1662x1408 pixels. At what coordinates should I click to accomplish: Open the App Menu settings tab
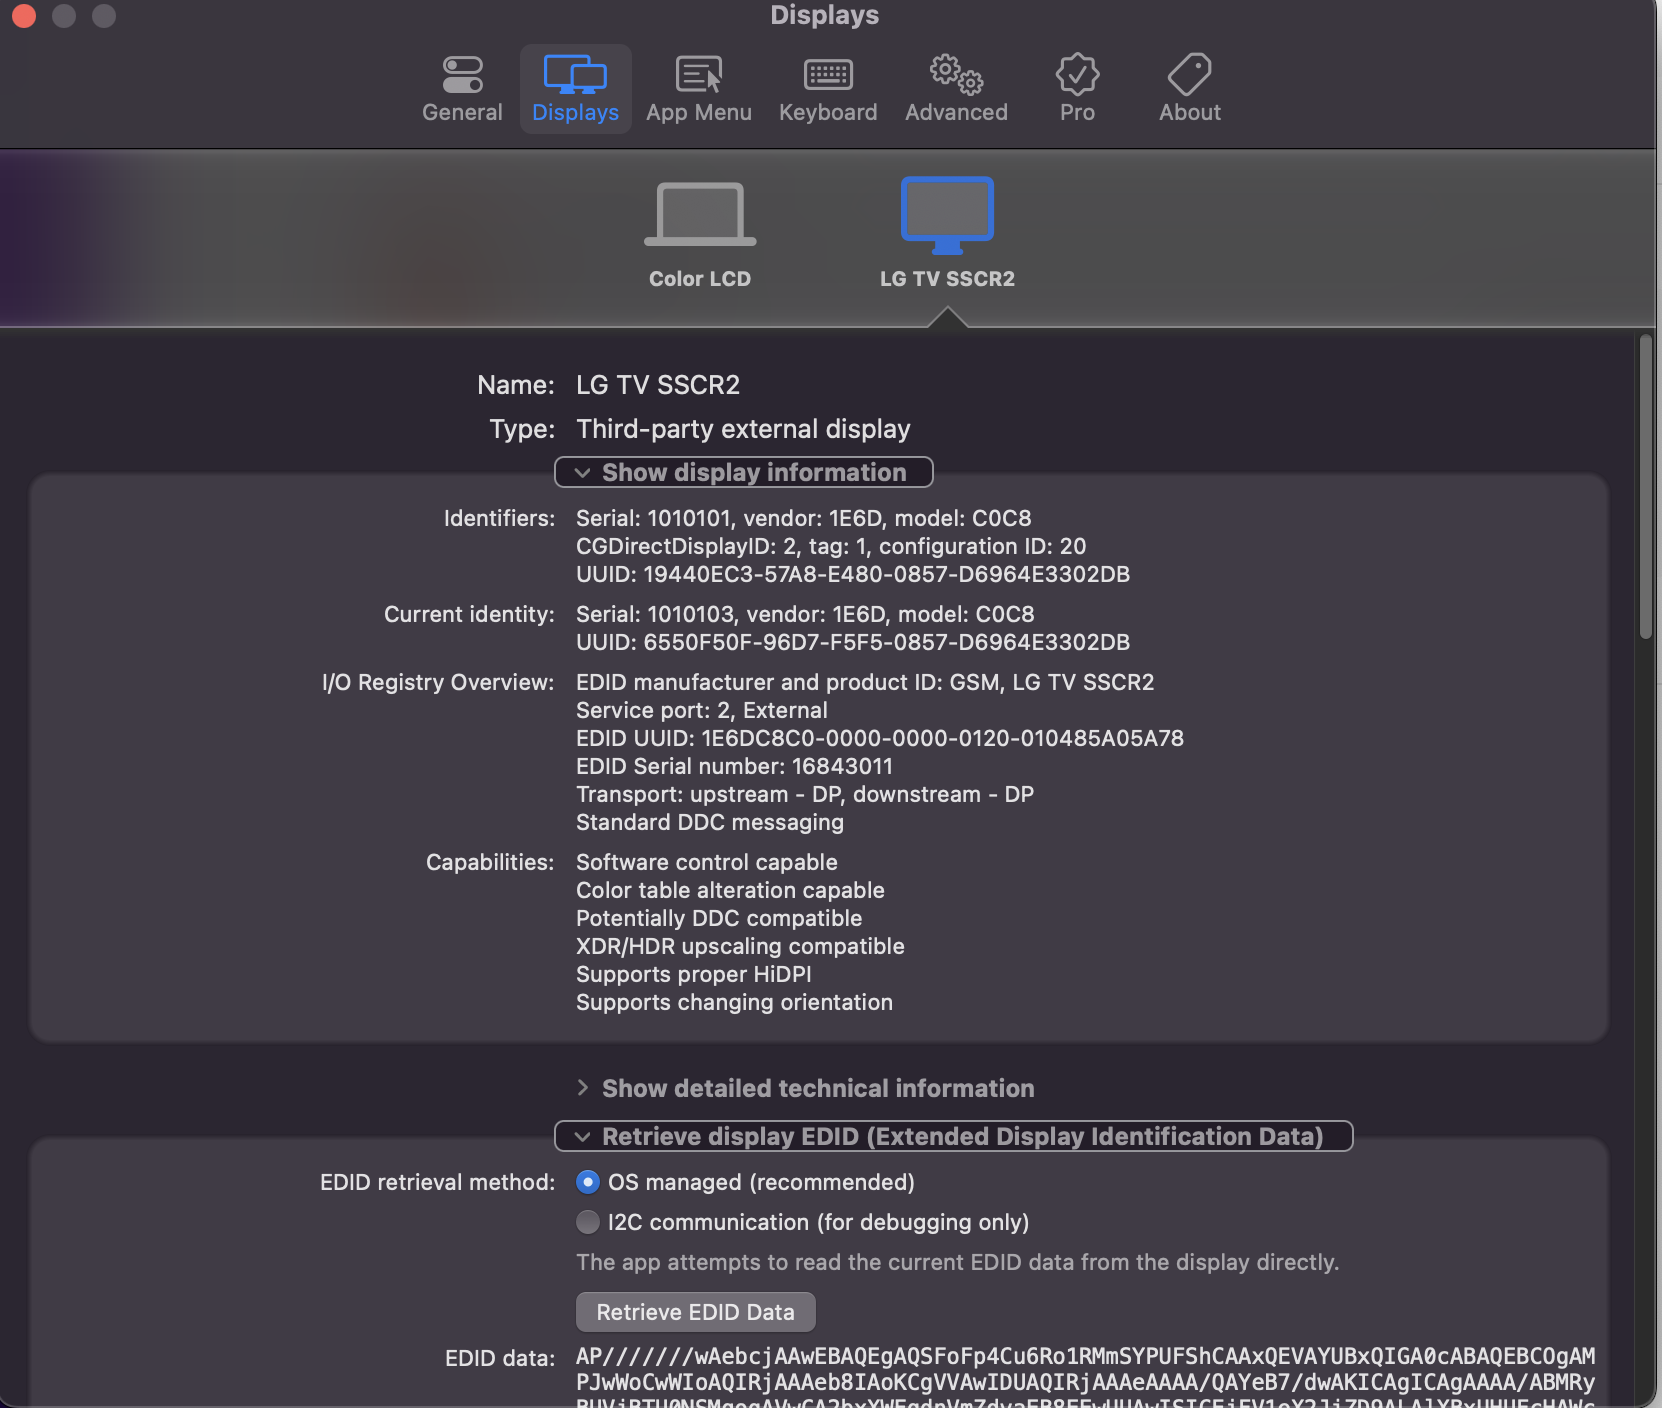[699, 89]
